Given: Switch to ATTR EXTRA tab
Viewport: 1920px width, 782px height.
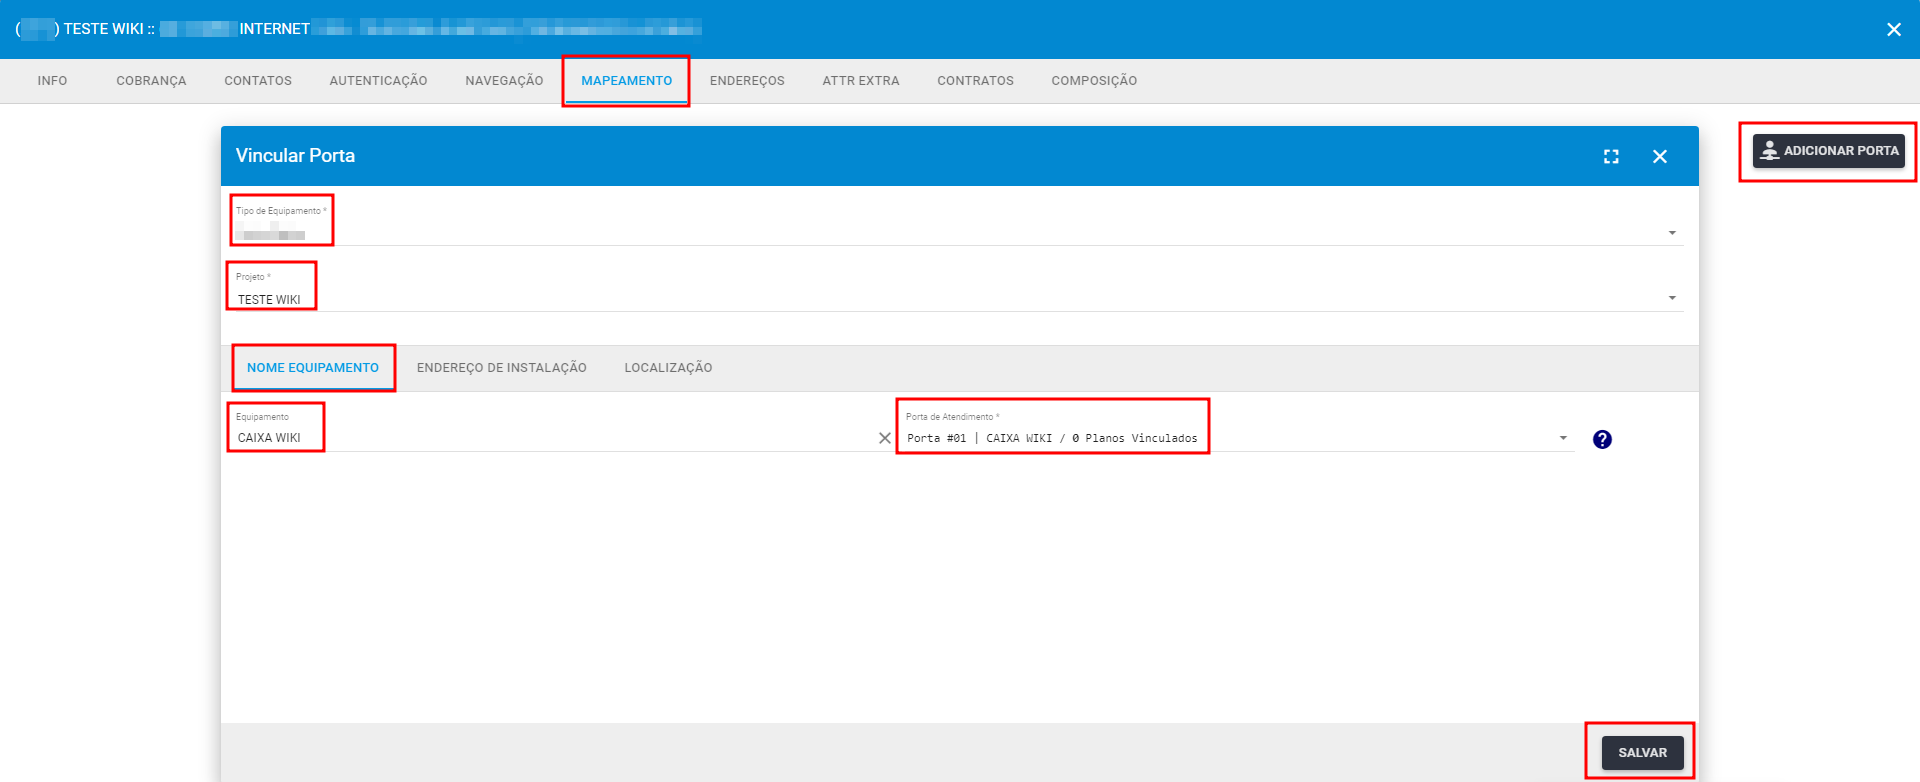Looking at the screenshot, I should pyautogui.click(x=861, y=81).
